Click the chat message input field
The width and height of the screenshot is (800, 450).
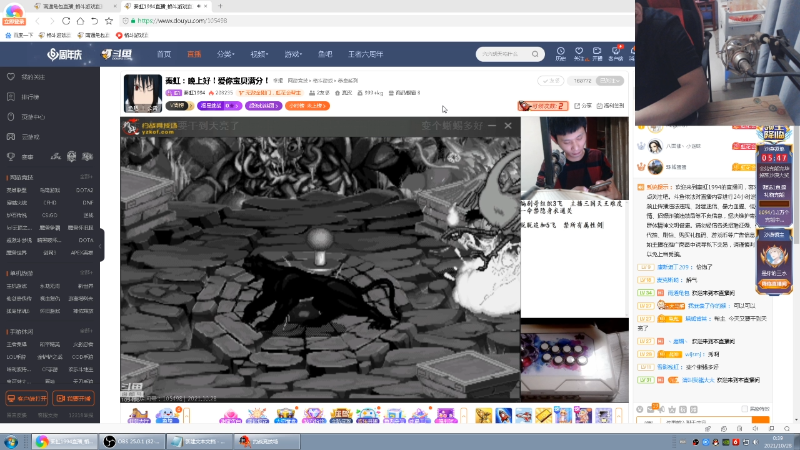coord(707,422)
